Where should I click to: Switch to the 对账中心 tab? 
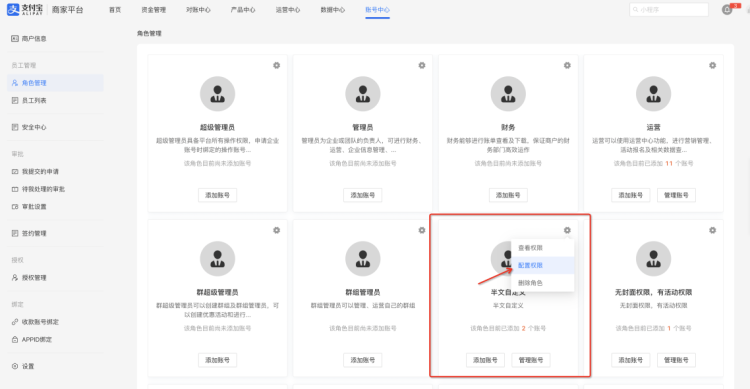click(198, 10)
